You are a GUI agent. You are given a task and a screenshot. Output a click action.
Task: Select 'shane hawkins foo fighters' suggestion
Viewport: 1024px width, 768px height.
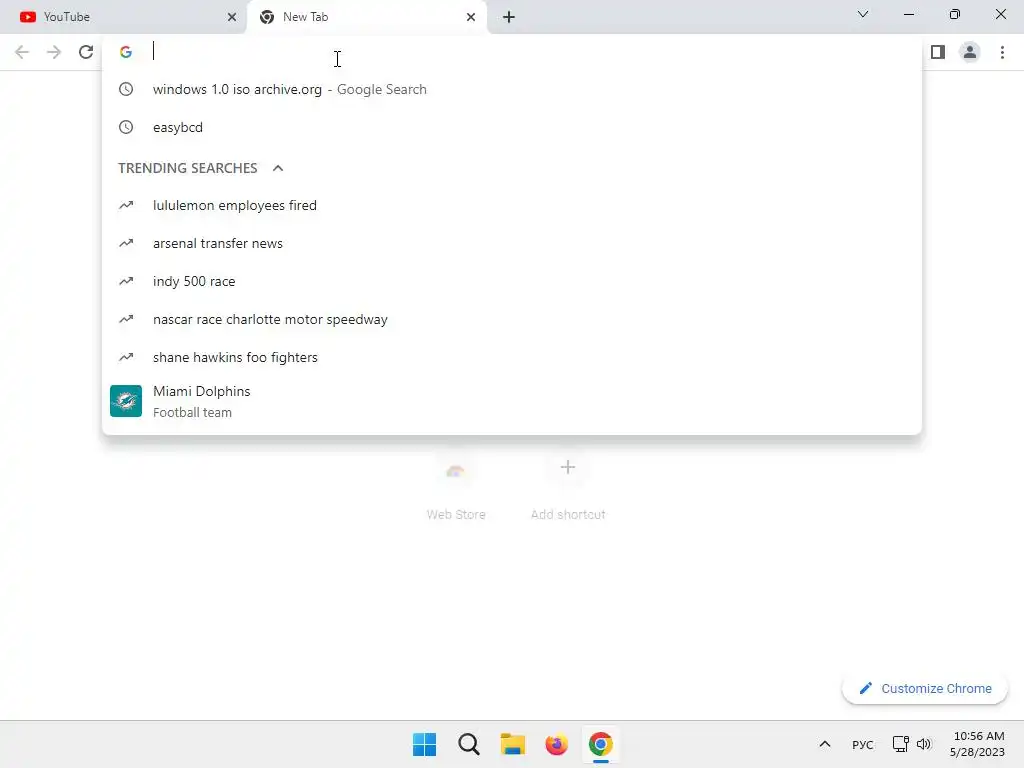point(511,357)
